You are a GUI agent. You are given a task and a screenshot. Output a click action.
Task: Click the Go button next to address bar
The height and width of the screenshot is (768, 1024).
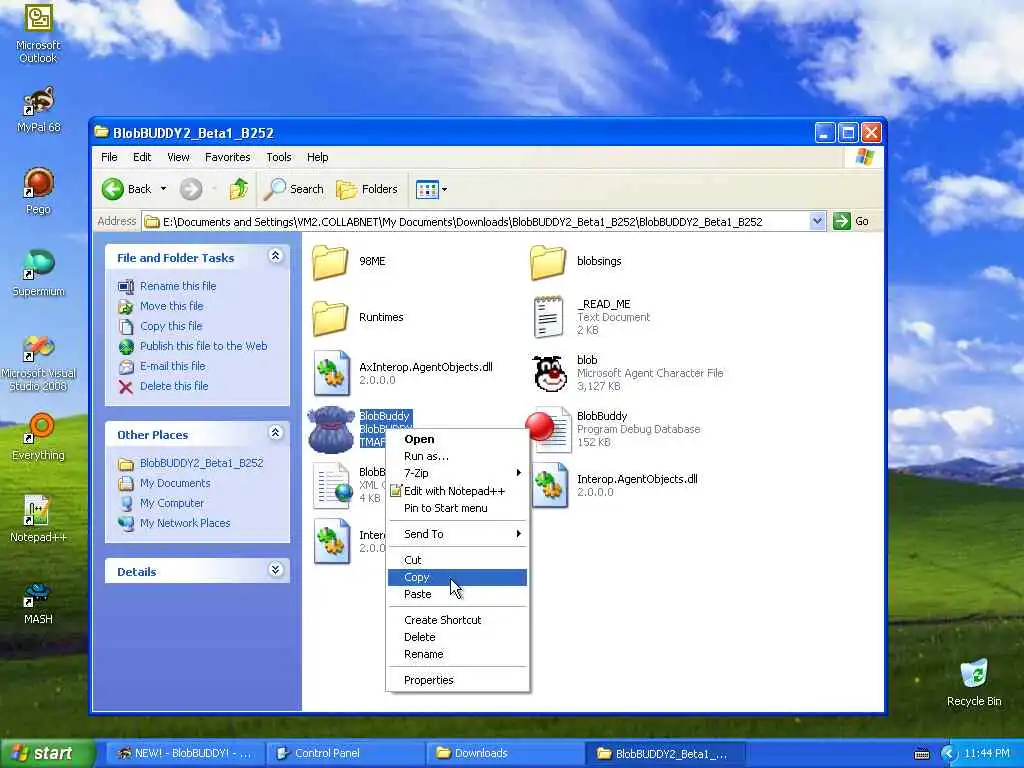coord(852,221)
